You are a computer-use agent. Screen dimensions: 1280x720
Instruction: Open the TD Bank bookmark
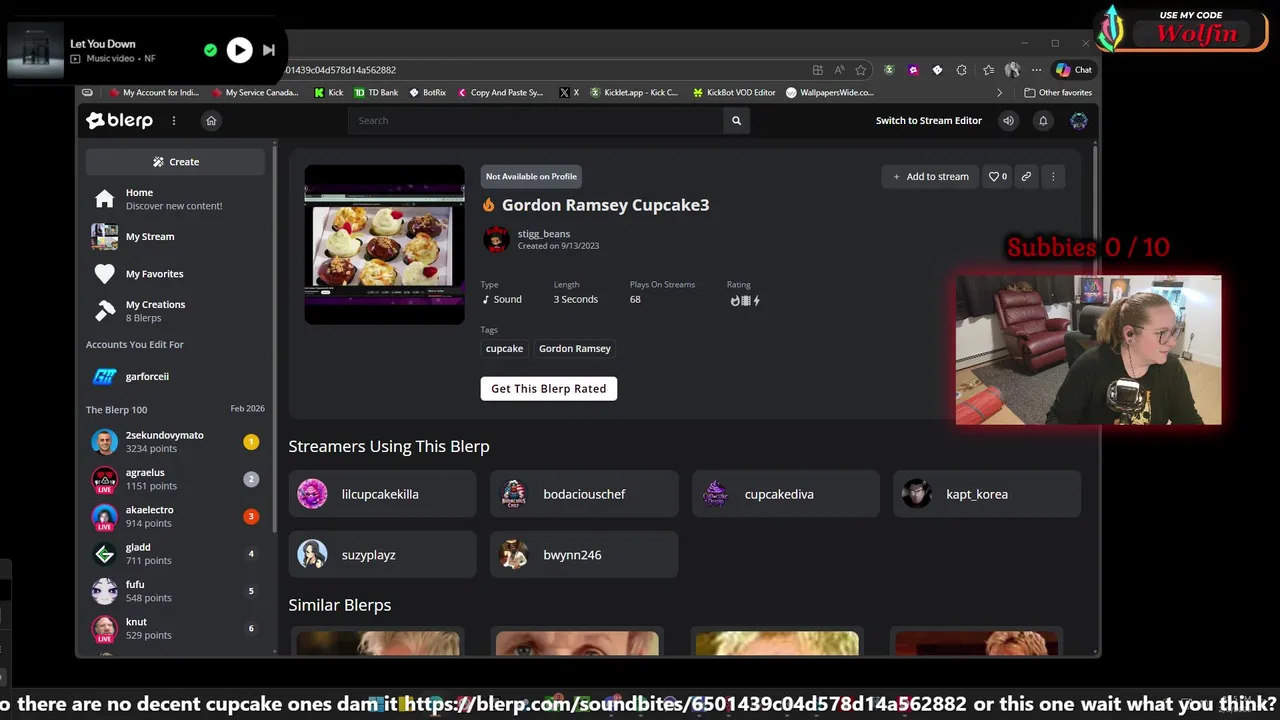tap(376, 93)
